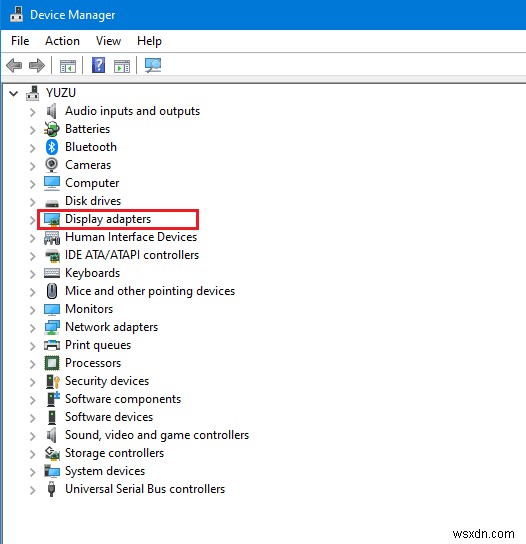526x544 pixels.
Task: Click Scan for hardware changes icon
Action: 153,65
